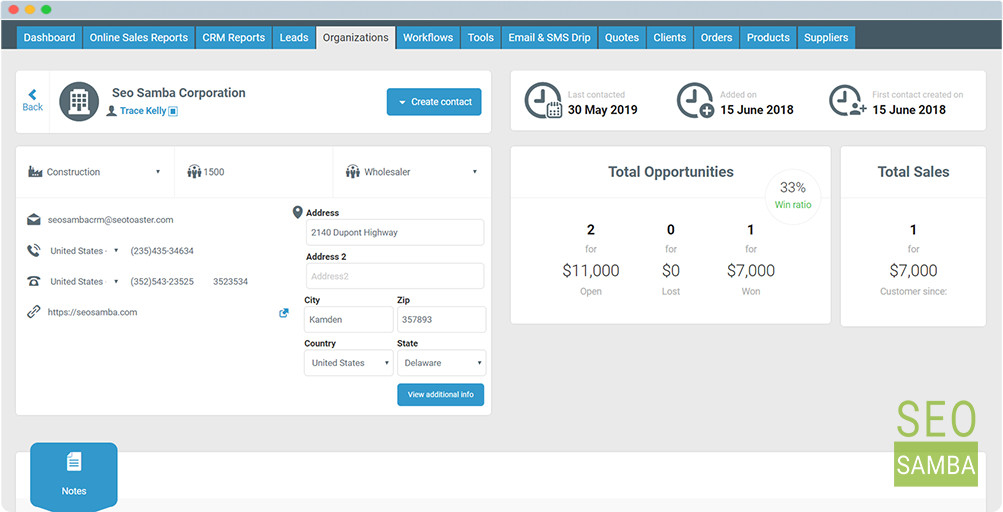Click the Total Sales $7,000 value
1003x512 pixels.
pos(913,271)
